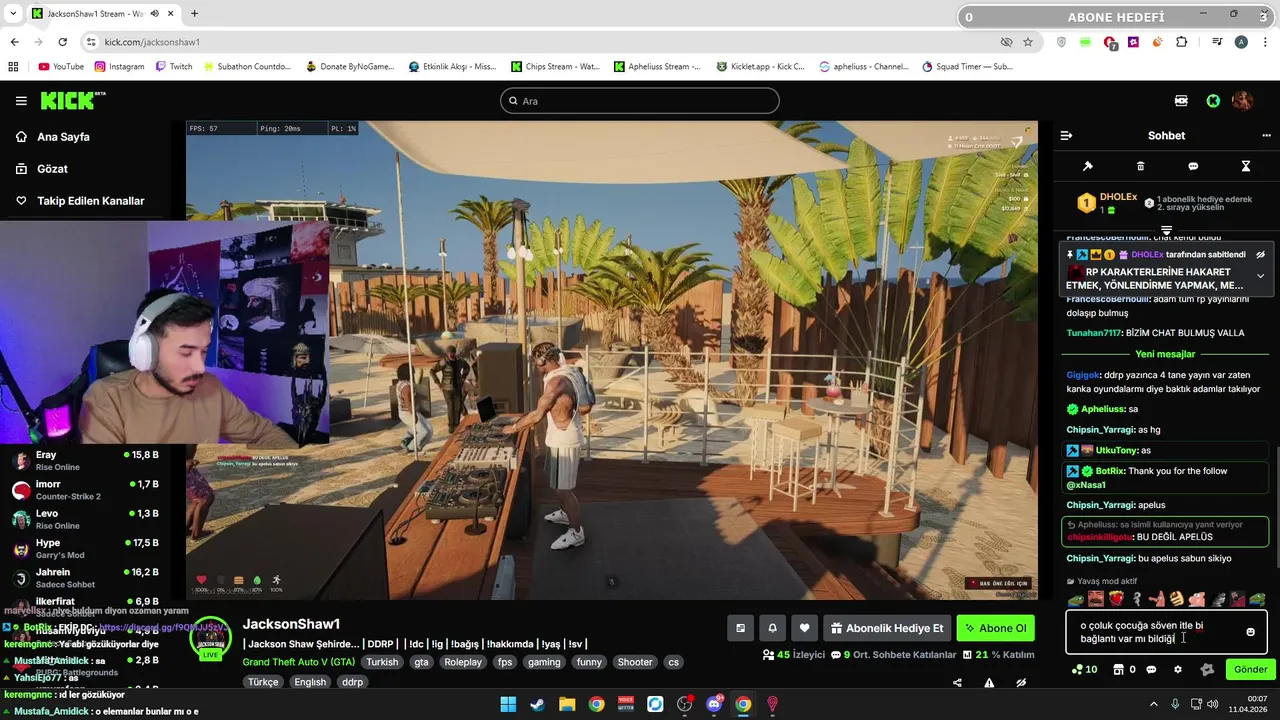
Task: Open Takip Edilen Kanallar in sidebar
Action: point(90,201)
